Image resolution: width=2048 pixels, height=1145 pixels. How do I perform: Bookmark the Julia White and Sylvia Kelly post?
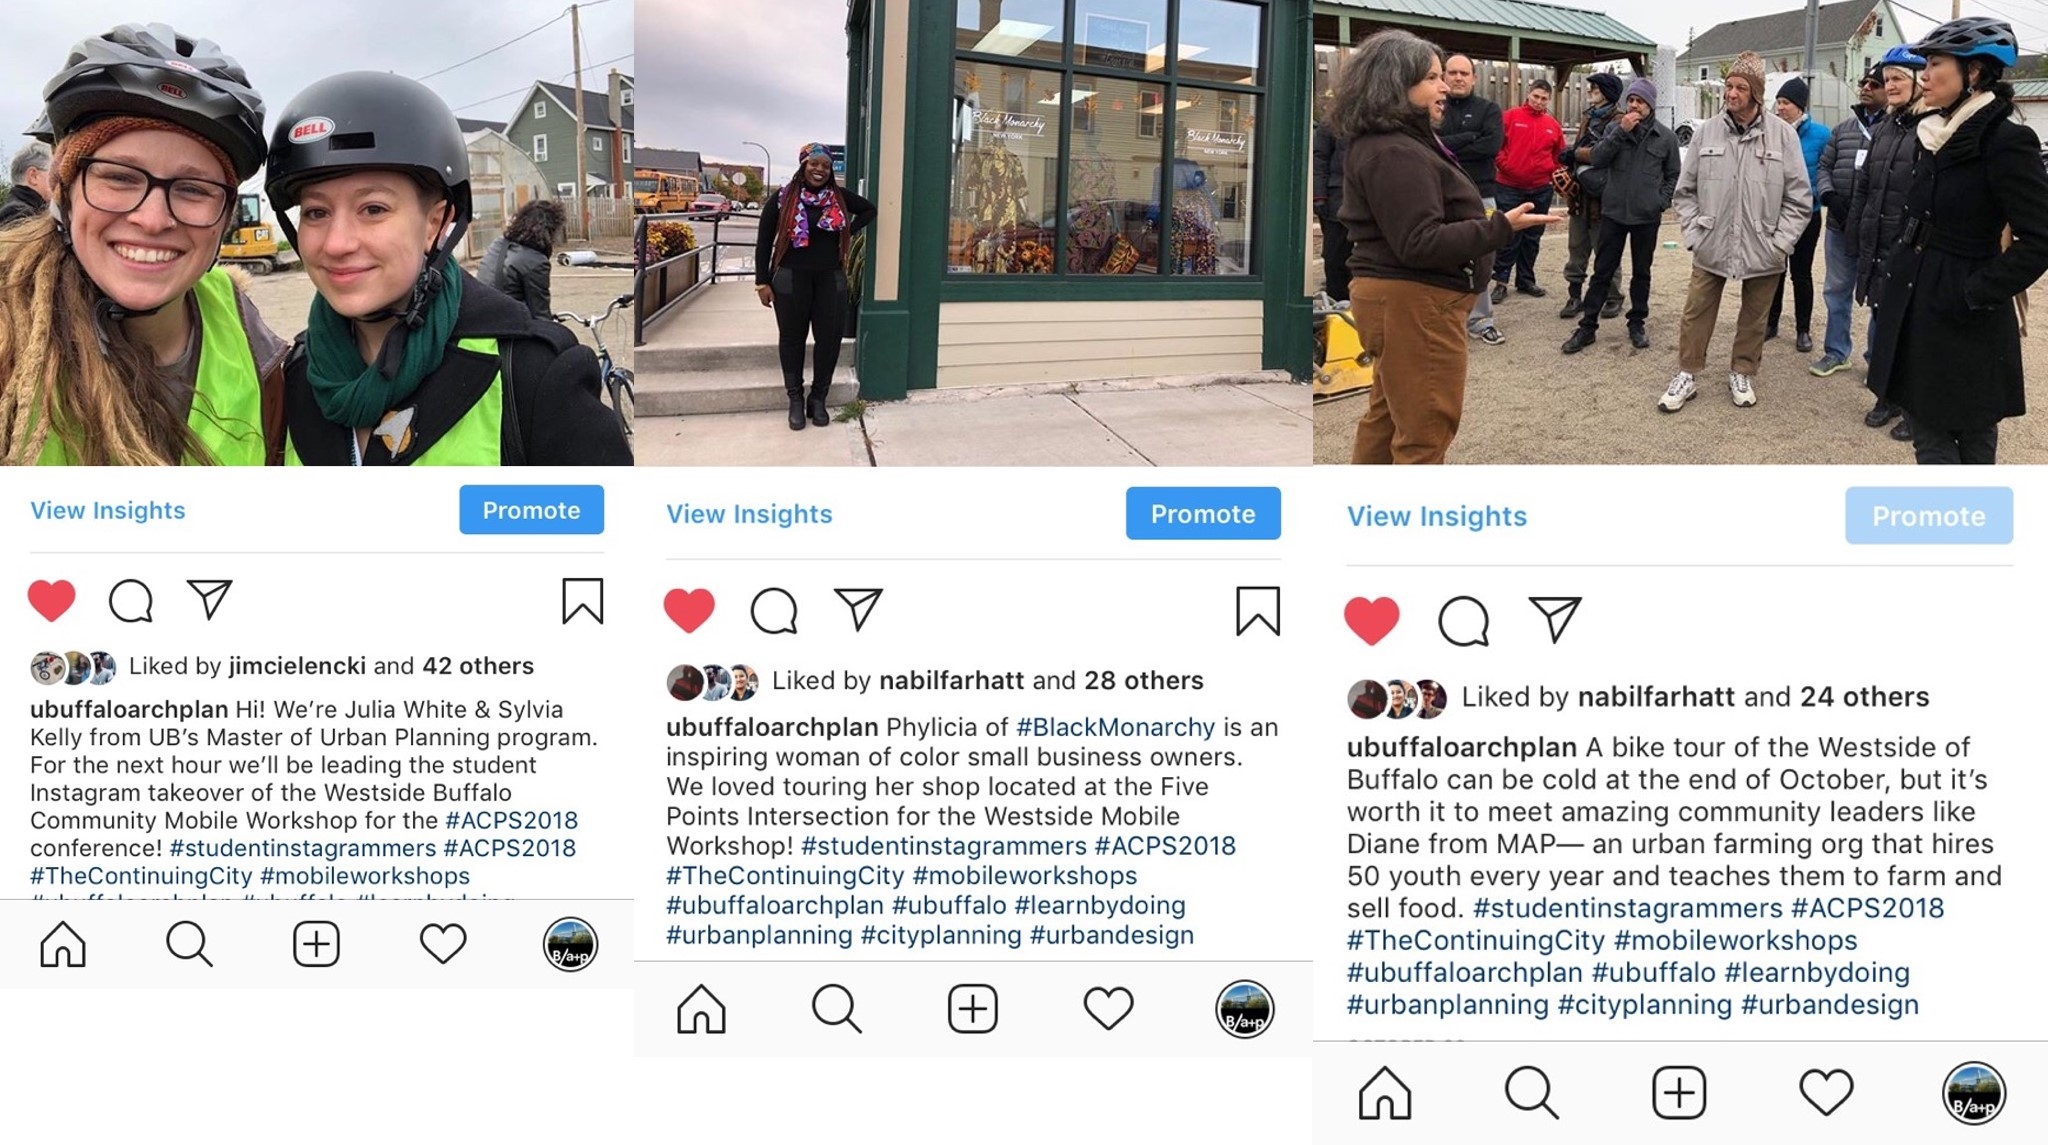tap(582, 601)
